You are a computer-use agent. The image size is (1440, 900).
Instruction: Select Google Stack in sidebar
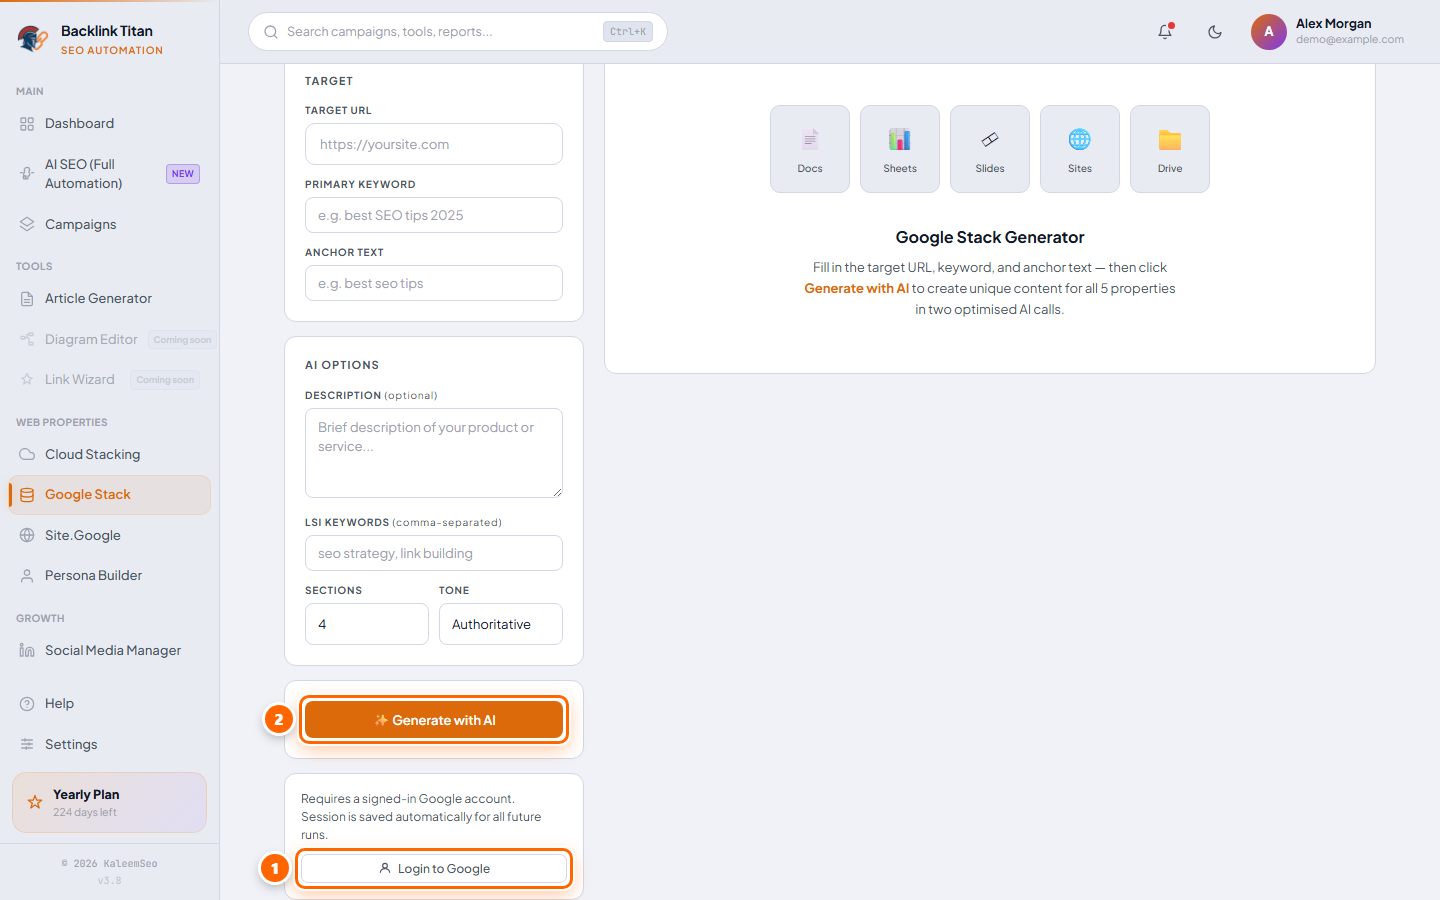coord(109,495)
